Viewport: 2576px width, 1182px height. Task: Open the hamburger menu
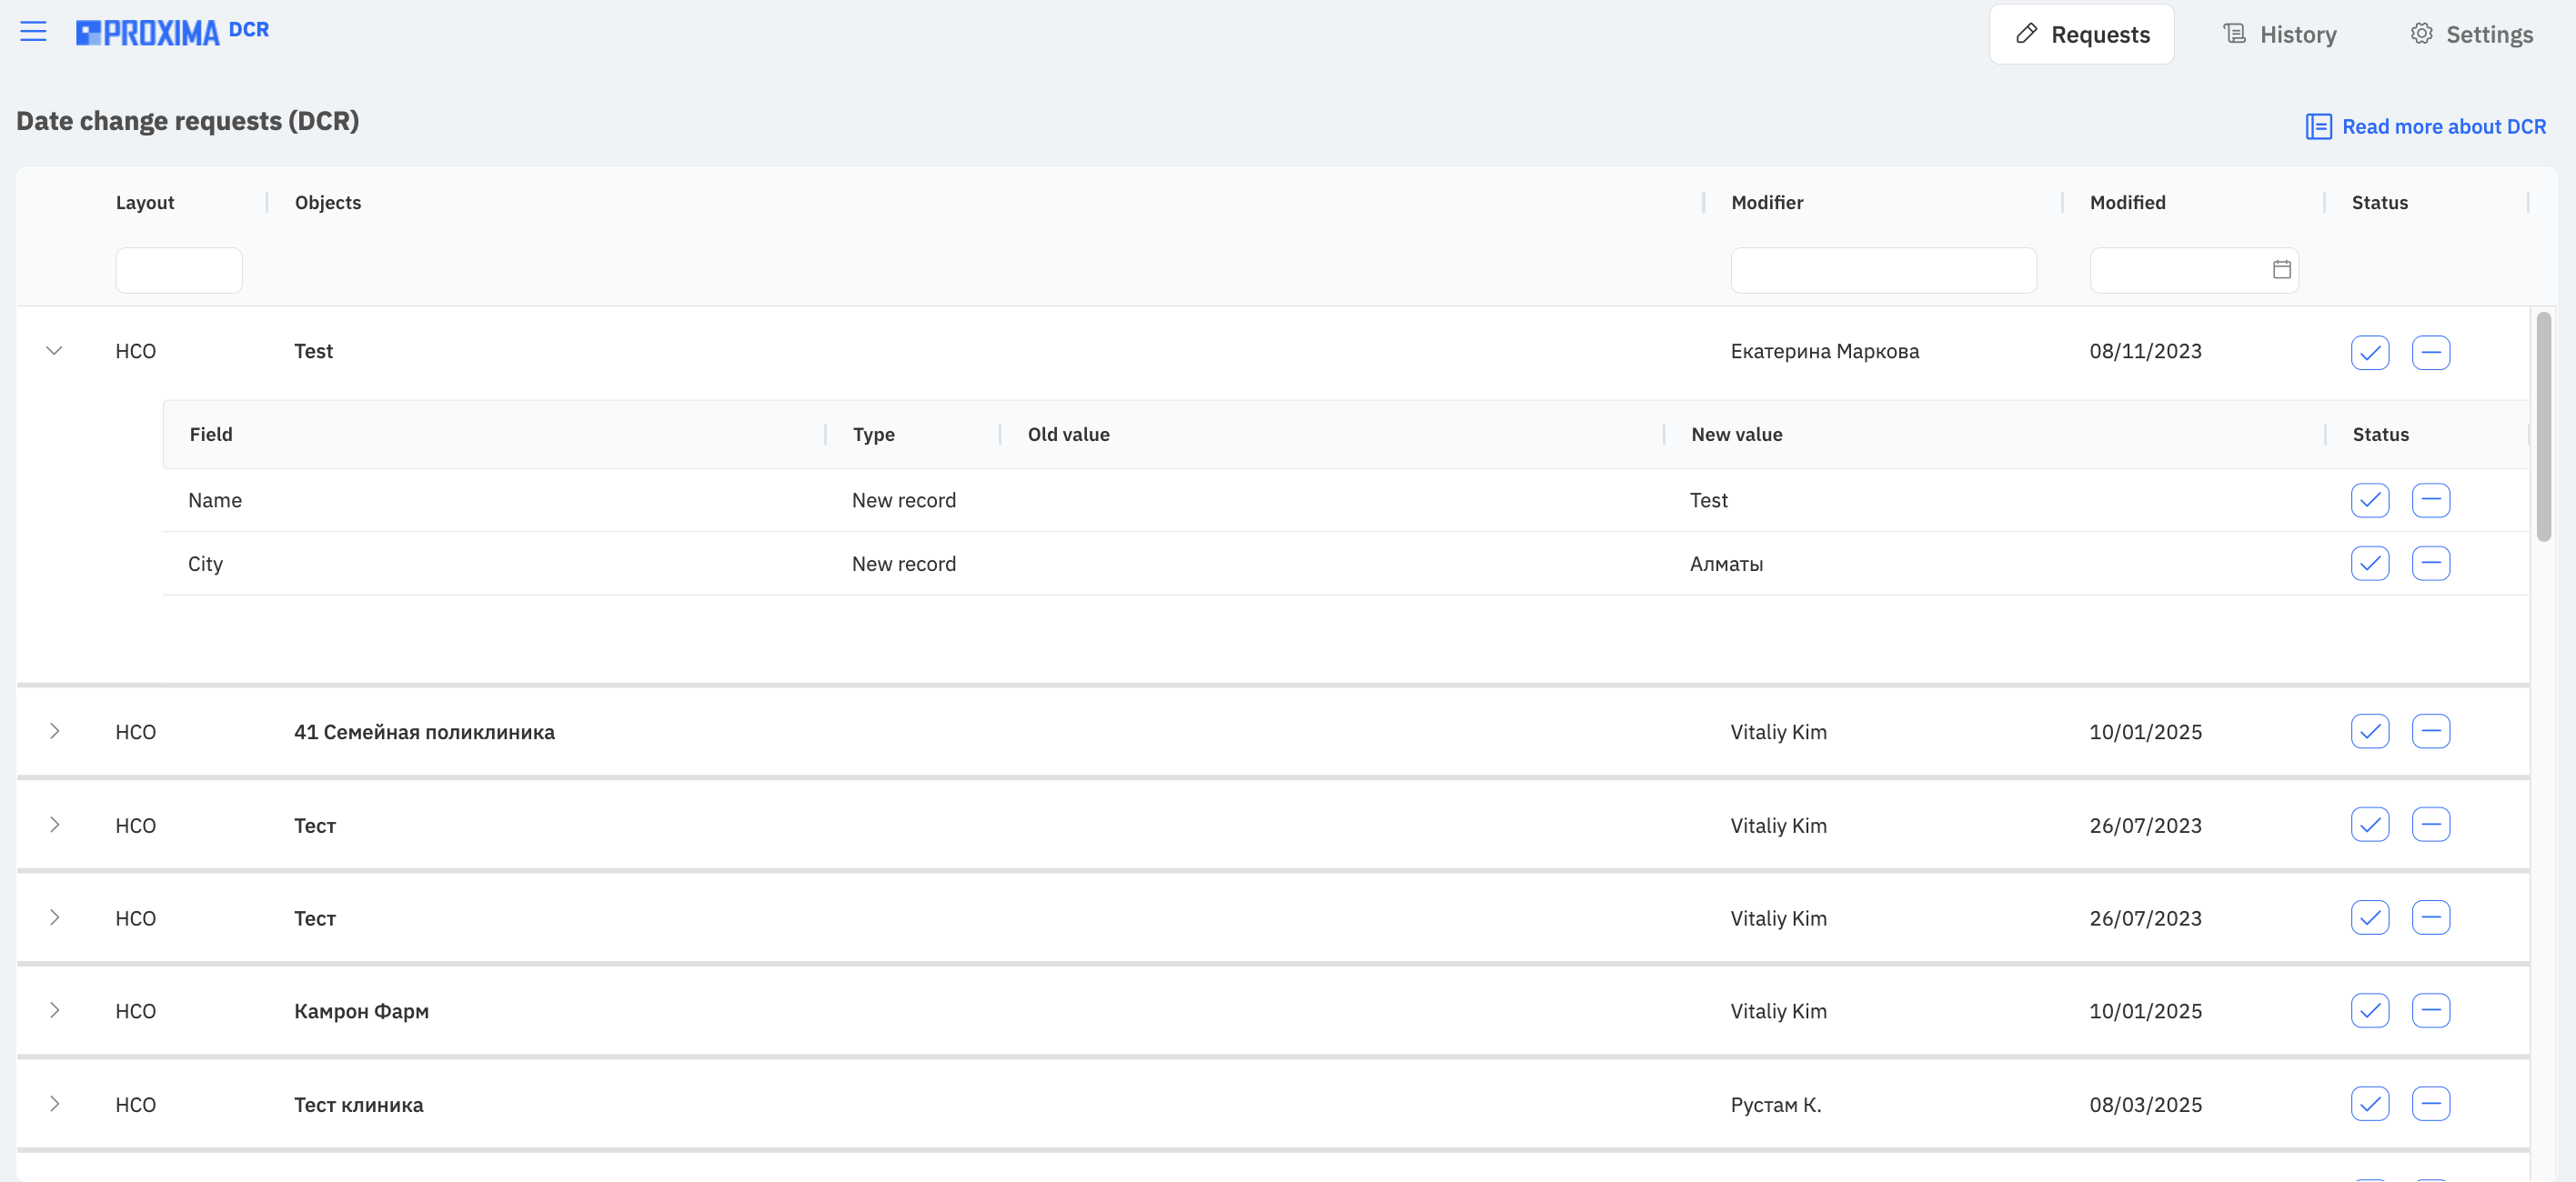(33, 32)
